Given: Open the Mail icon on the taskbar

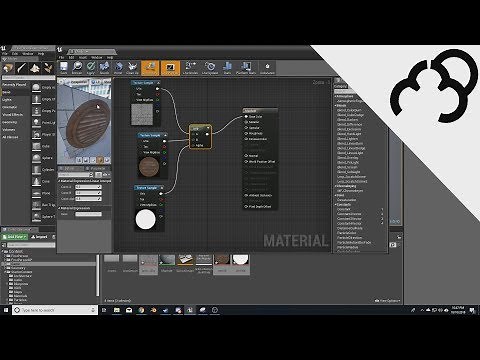Looking at the screenshot, I should pyautogui.click(x=129, y=310).
